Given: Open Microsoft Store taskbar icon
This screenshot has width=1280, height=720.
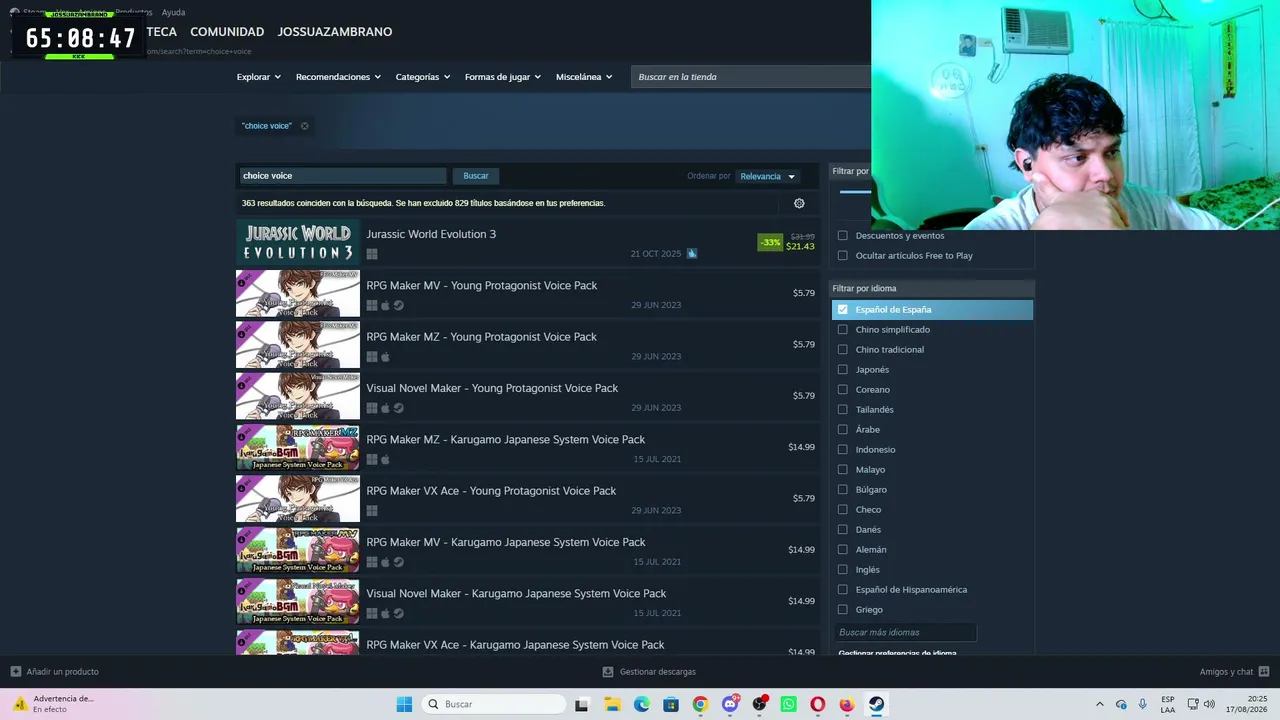Looking at the screenshot, I should point(671,704).
